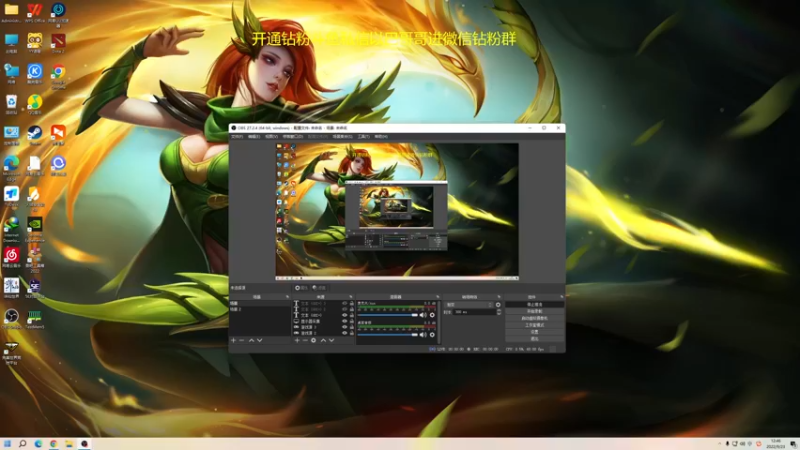Viewport: 800px width, 450px height.
Task: Open 麦克风/Aux audio settings gear
Action: pyautogui.click(x=432, y=315)
